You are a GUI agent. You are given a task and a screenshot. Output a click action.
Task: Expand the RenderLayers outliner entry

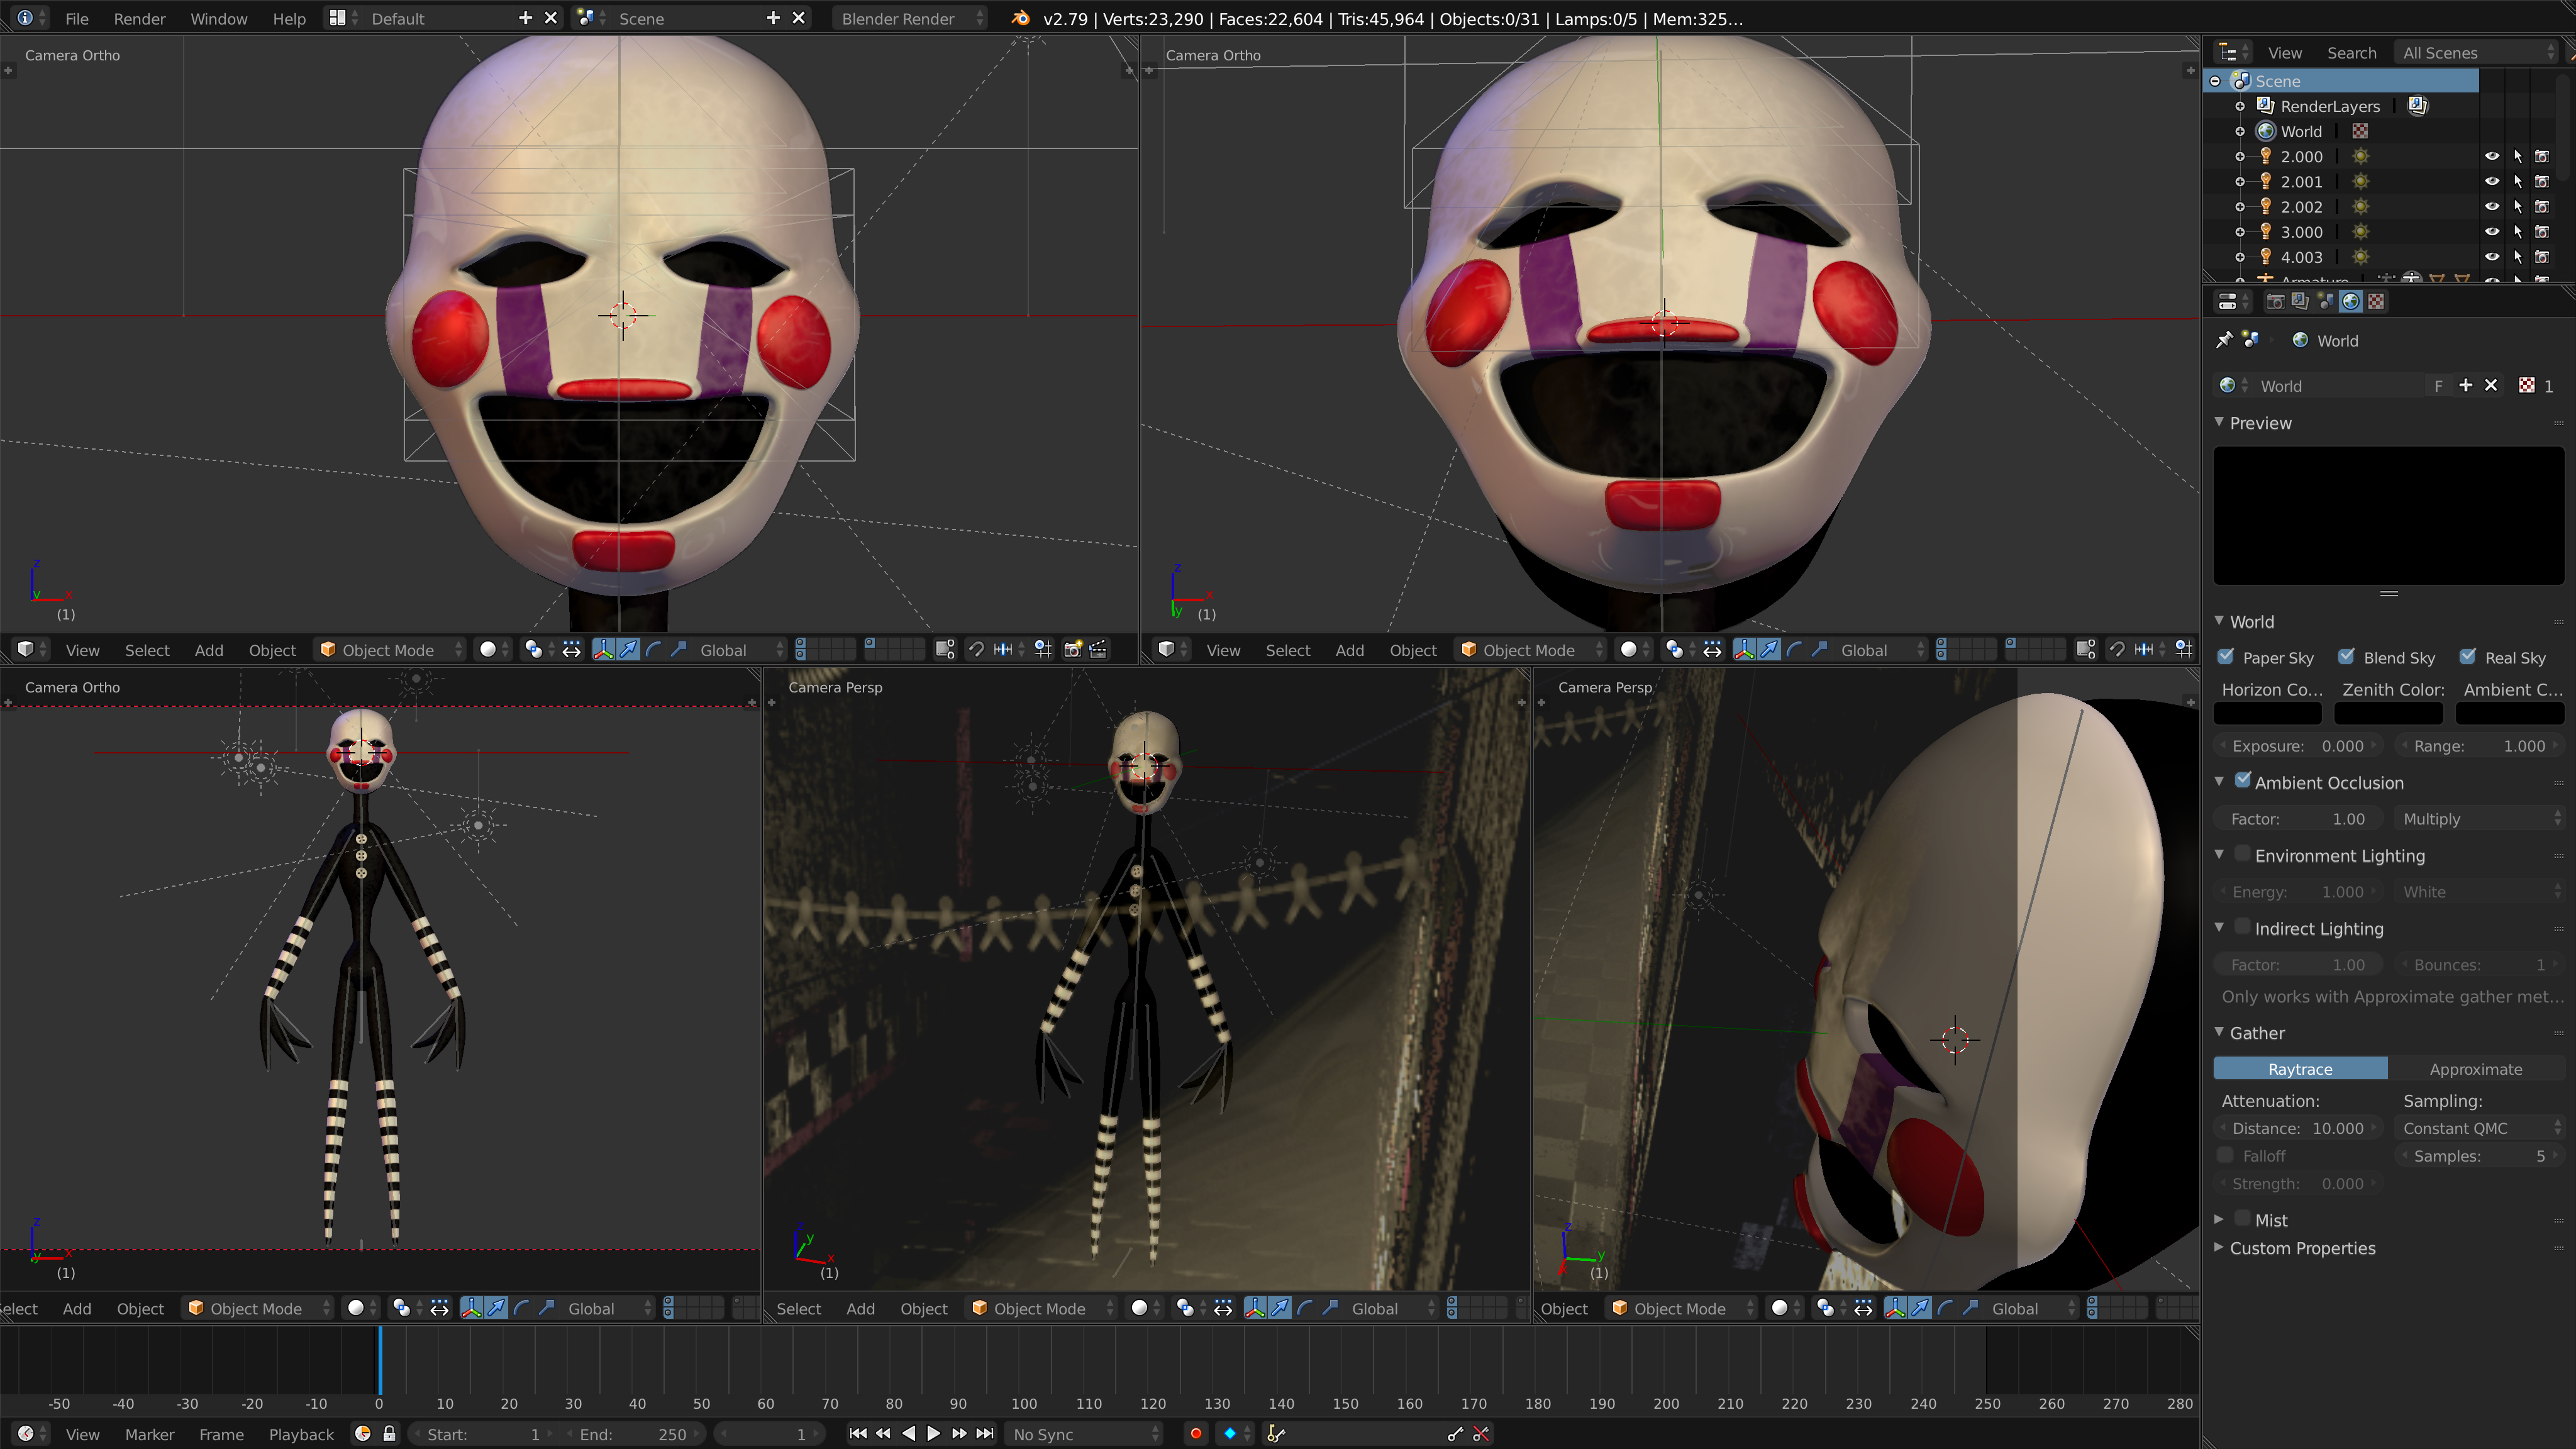point(2240,106)
